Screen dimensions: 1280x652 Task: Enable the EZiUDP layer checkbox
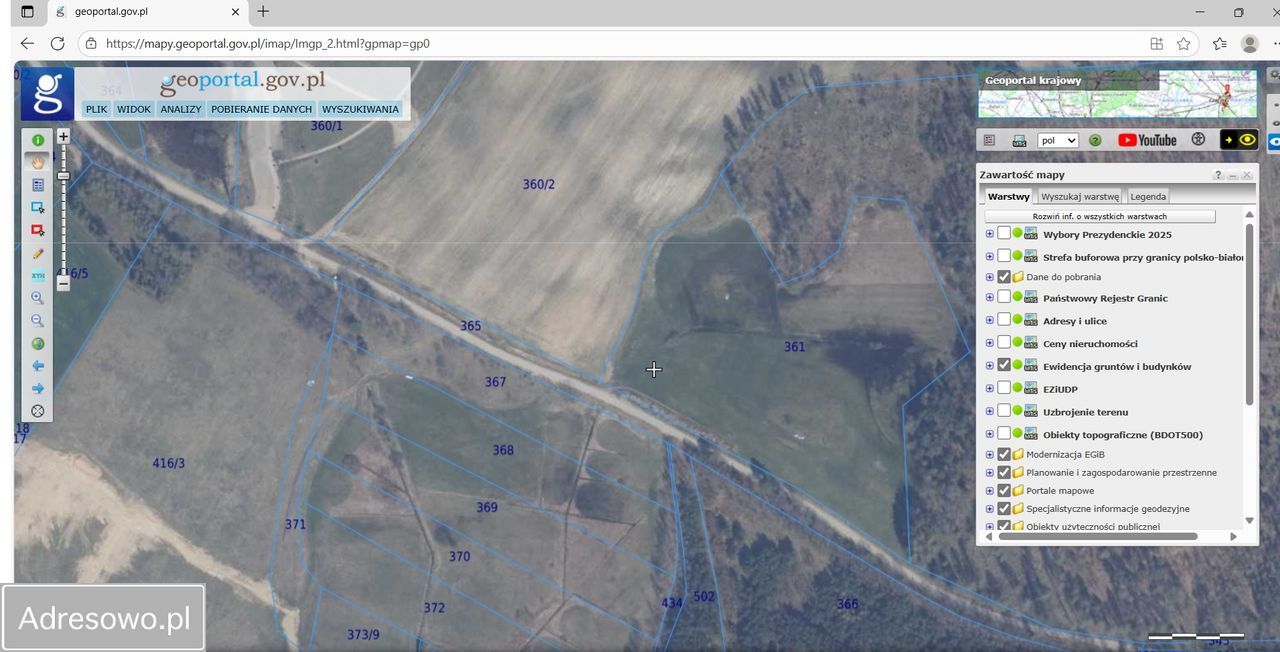pyautogui.click(x=1004, y=389)
